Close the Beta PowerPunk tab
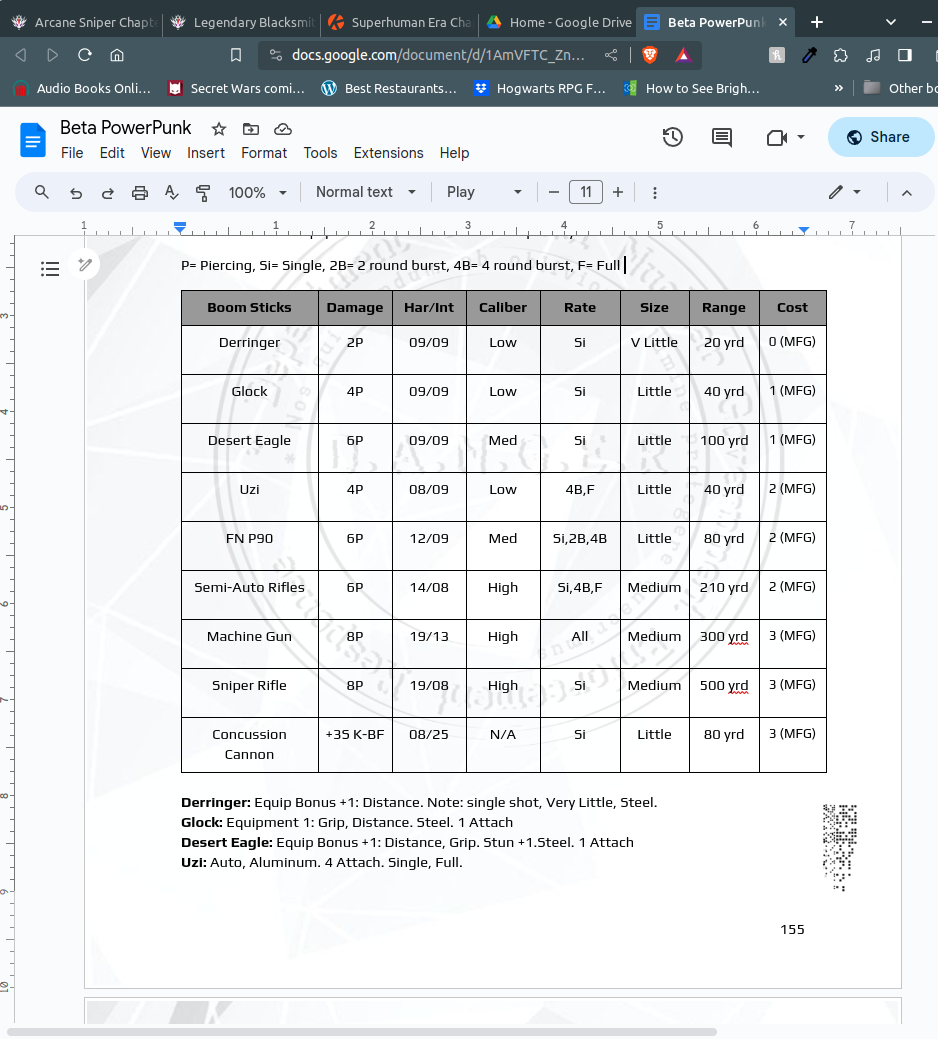This screenshot has height=1039, width=938. tap(783, 22)
